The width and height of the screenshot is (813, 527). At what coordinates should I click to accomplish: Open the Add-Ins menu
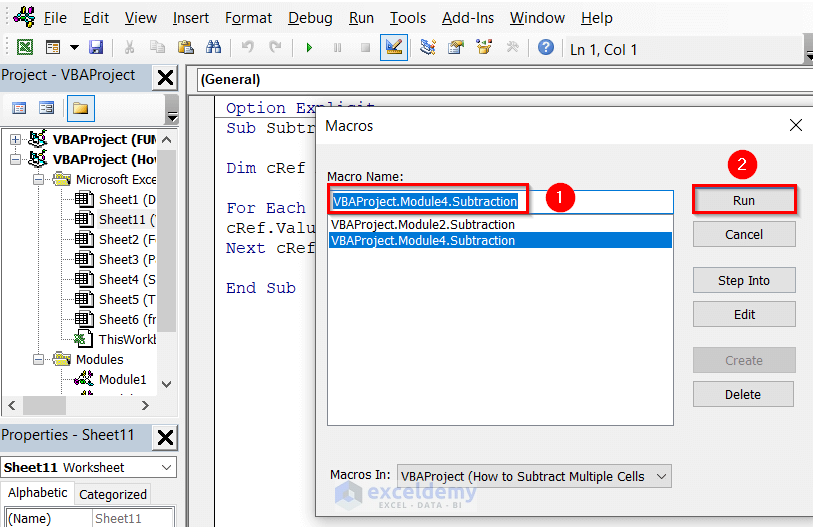pos(468,18)
